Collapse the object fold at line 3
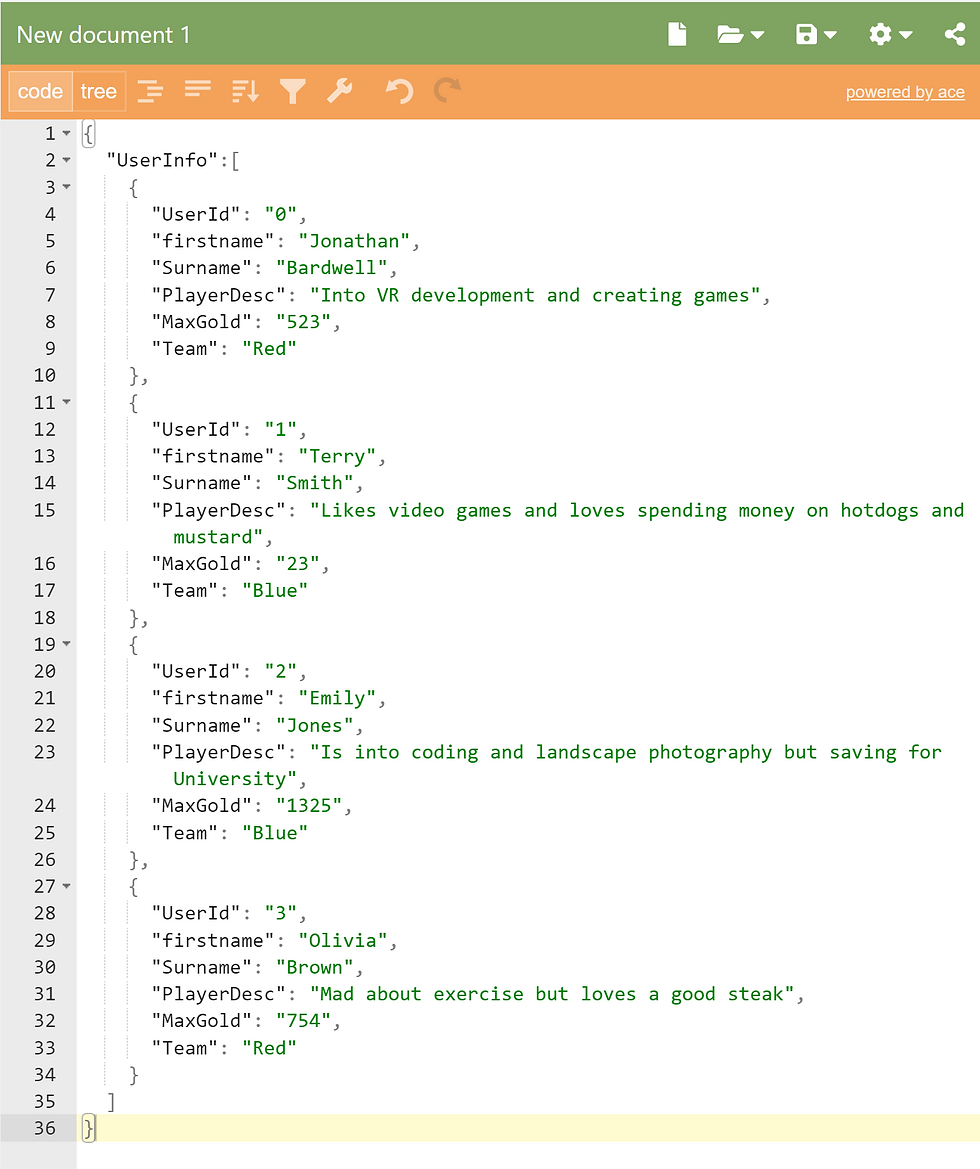Screen dimensions: 980x1169 [66, 187]
